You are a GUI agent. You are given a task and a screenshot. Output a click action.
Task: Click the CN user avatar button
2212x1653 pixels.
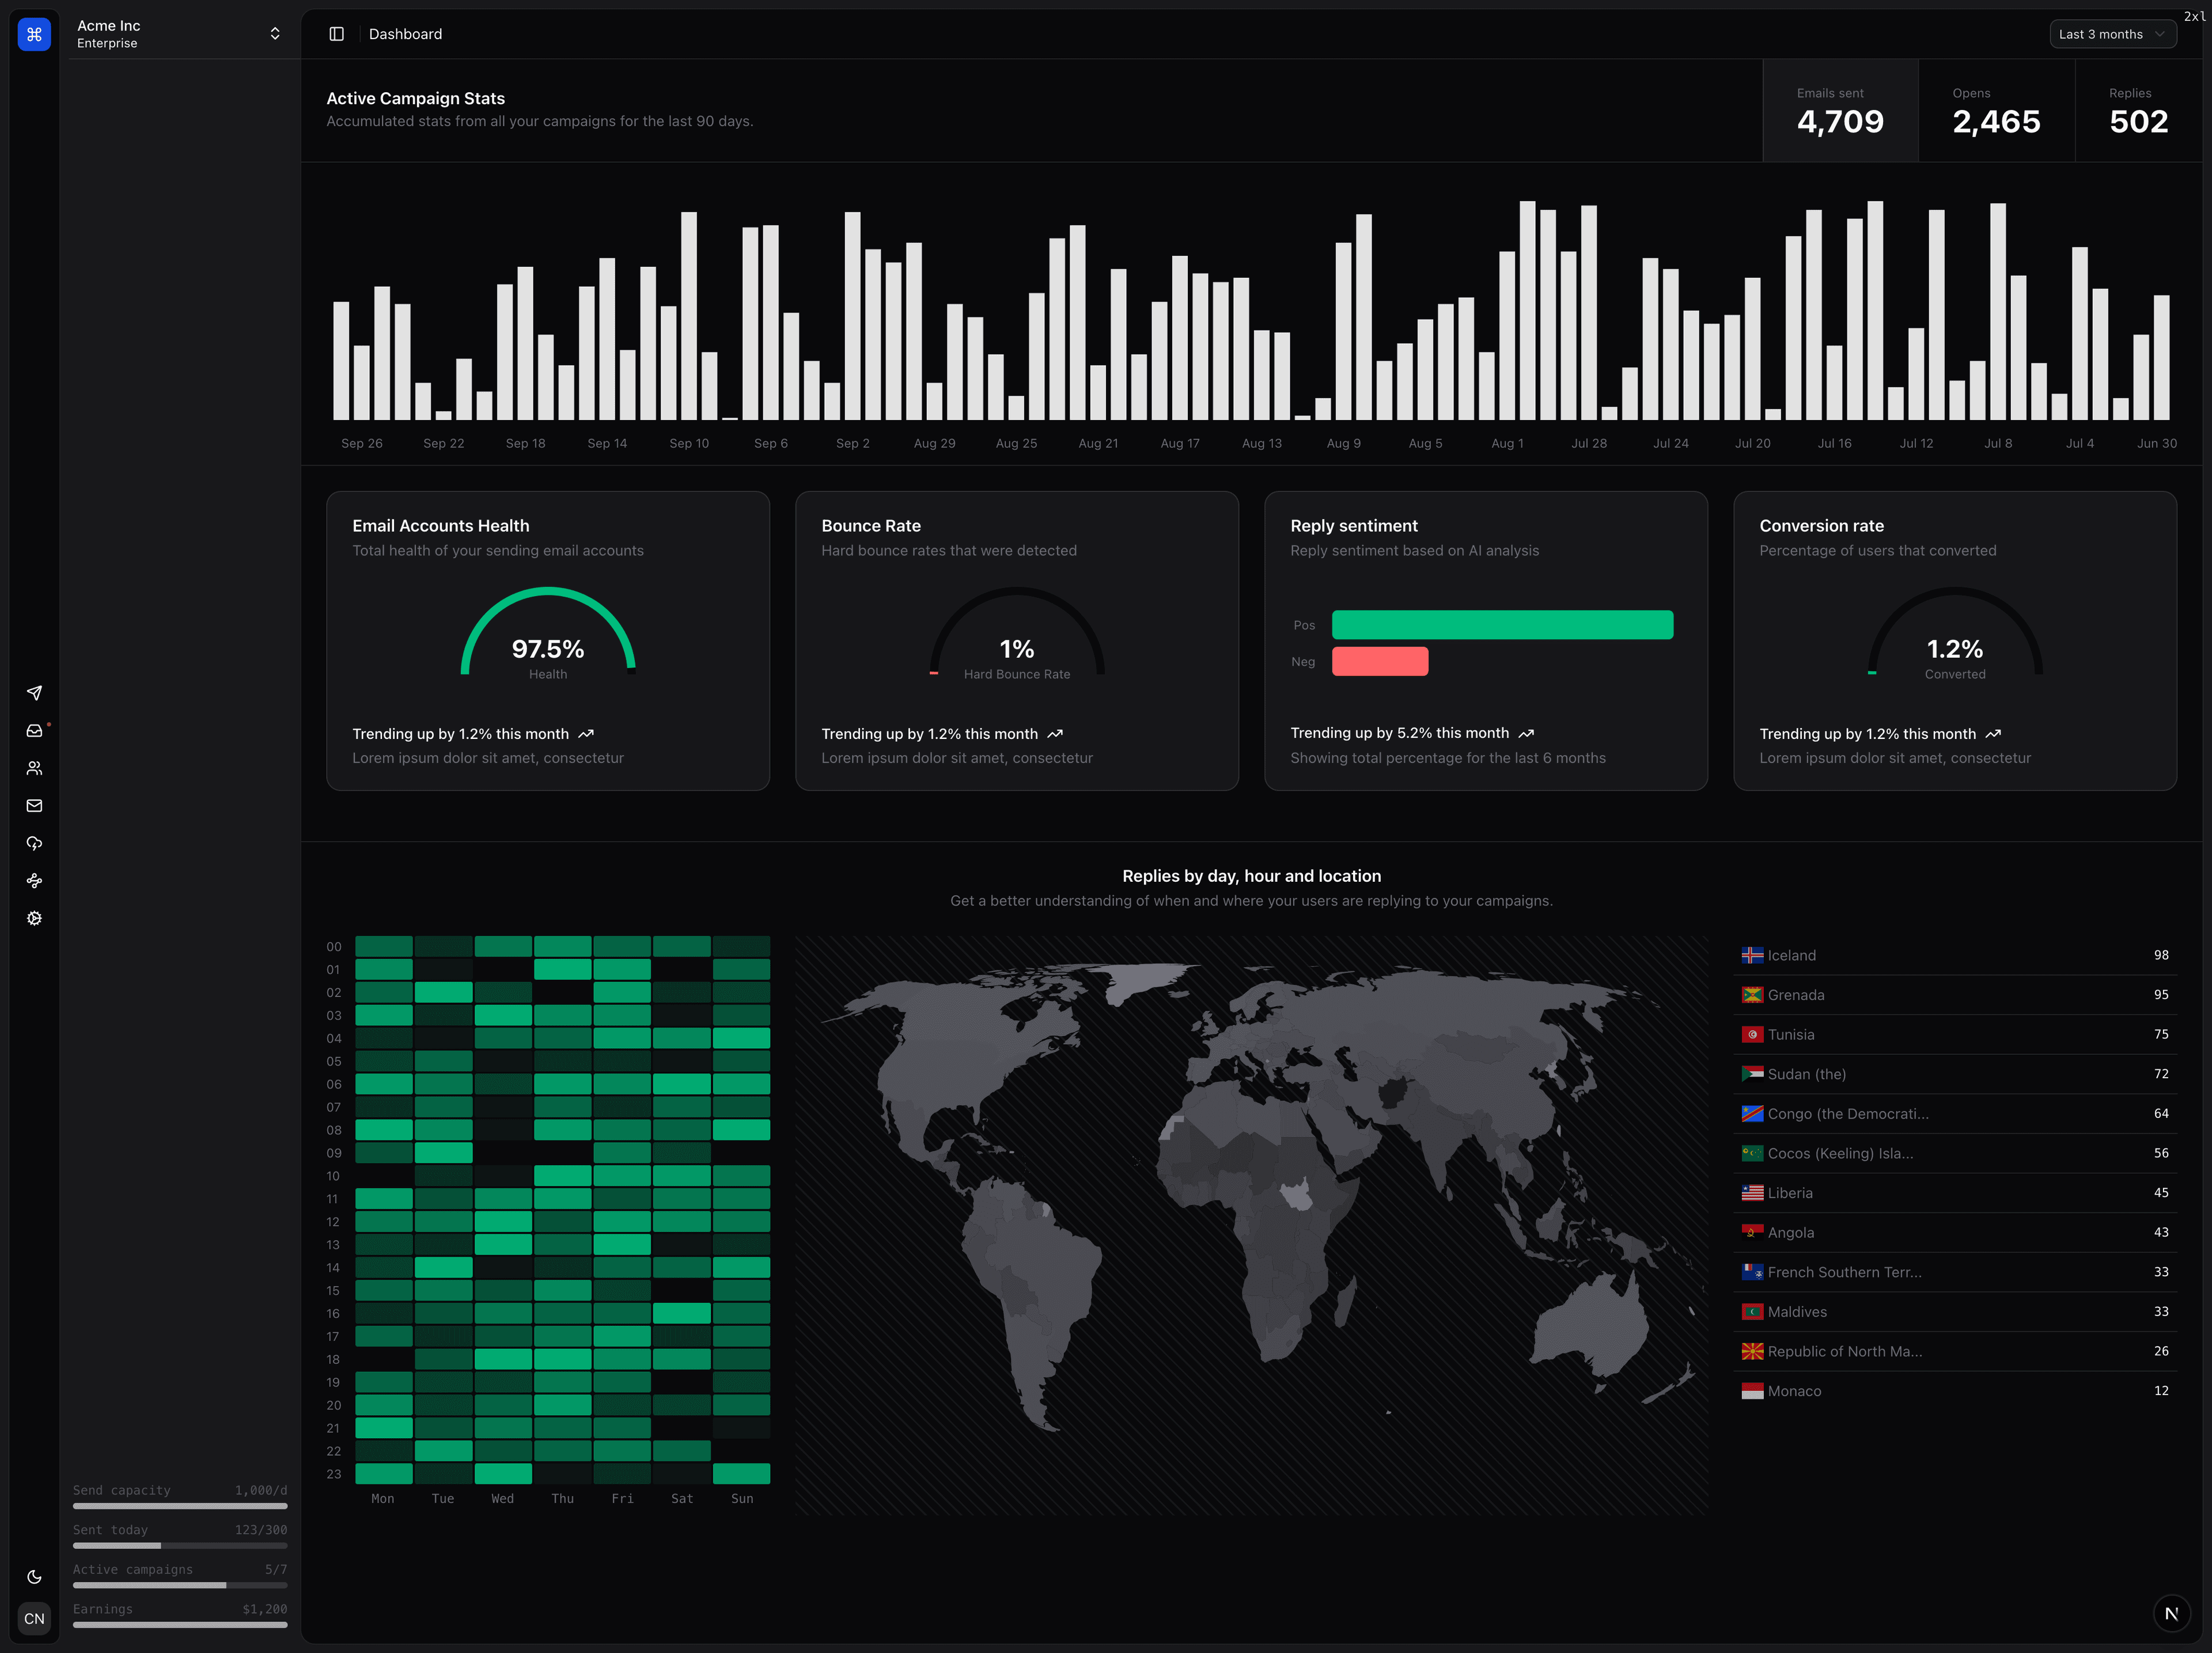[34, 1618]
